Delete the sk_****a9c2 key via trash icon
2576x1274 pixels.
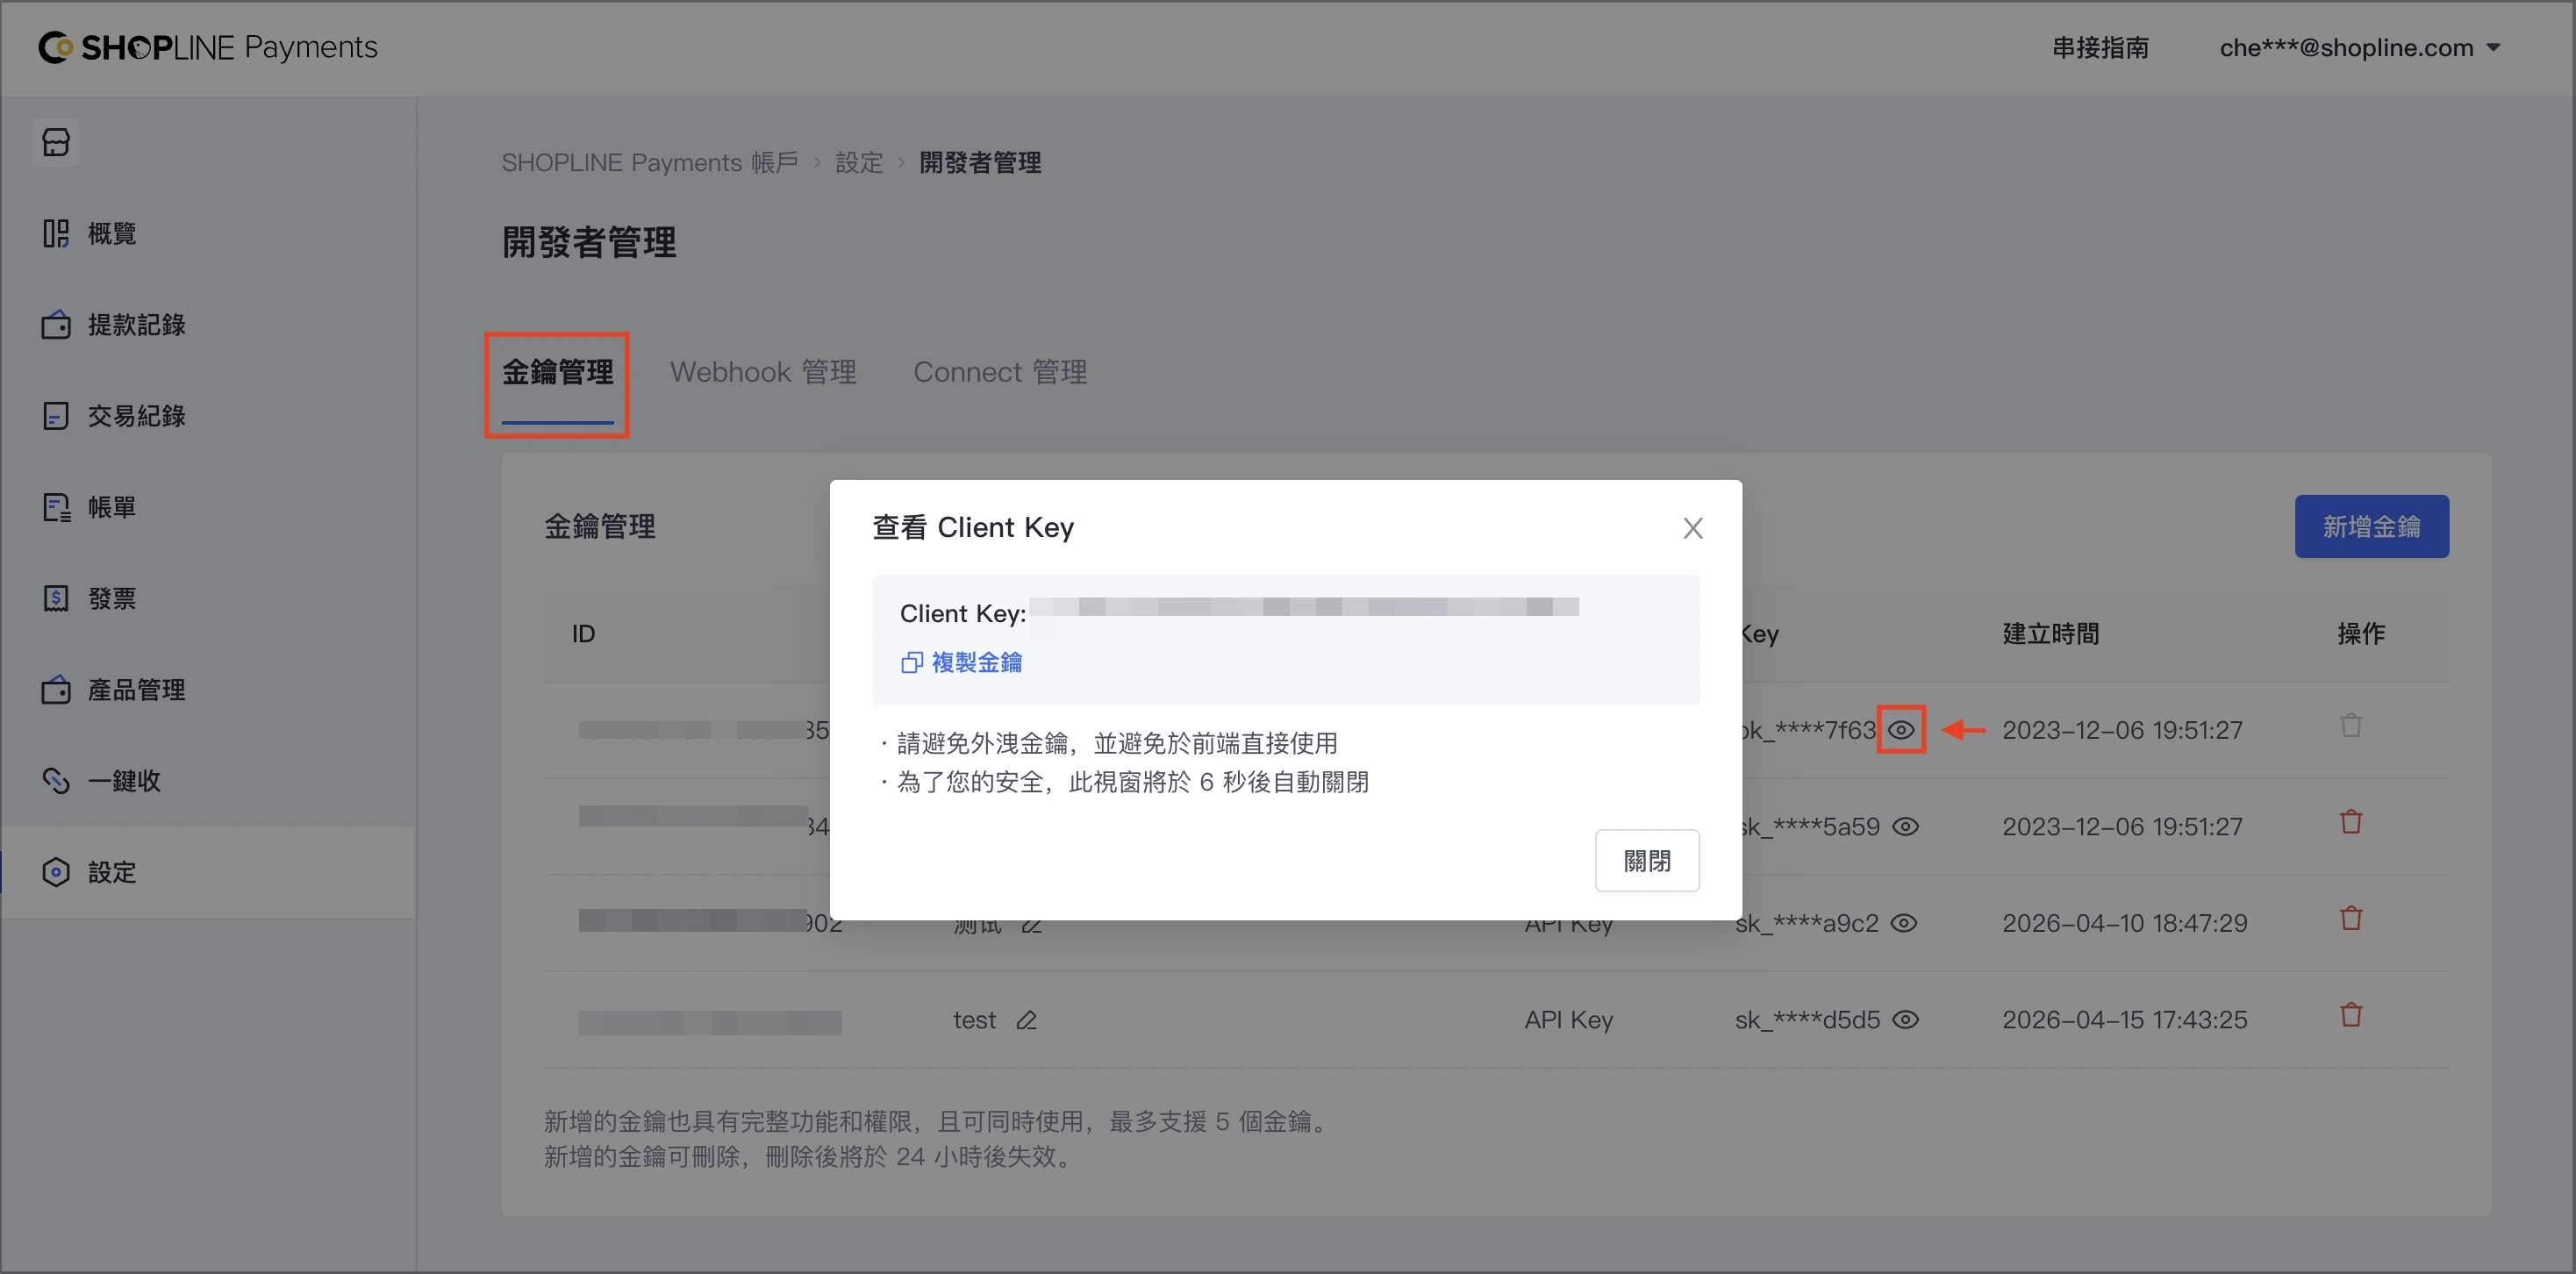click(2351, 918)
